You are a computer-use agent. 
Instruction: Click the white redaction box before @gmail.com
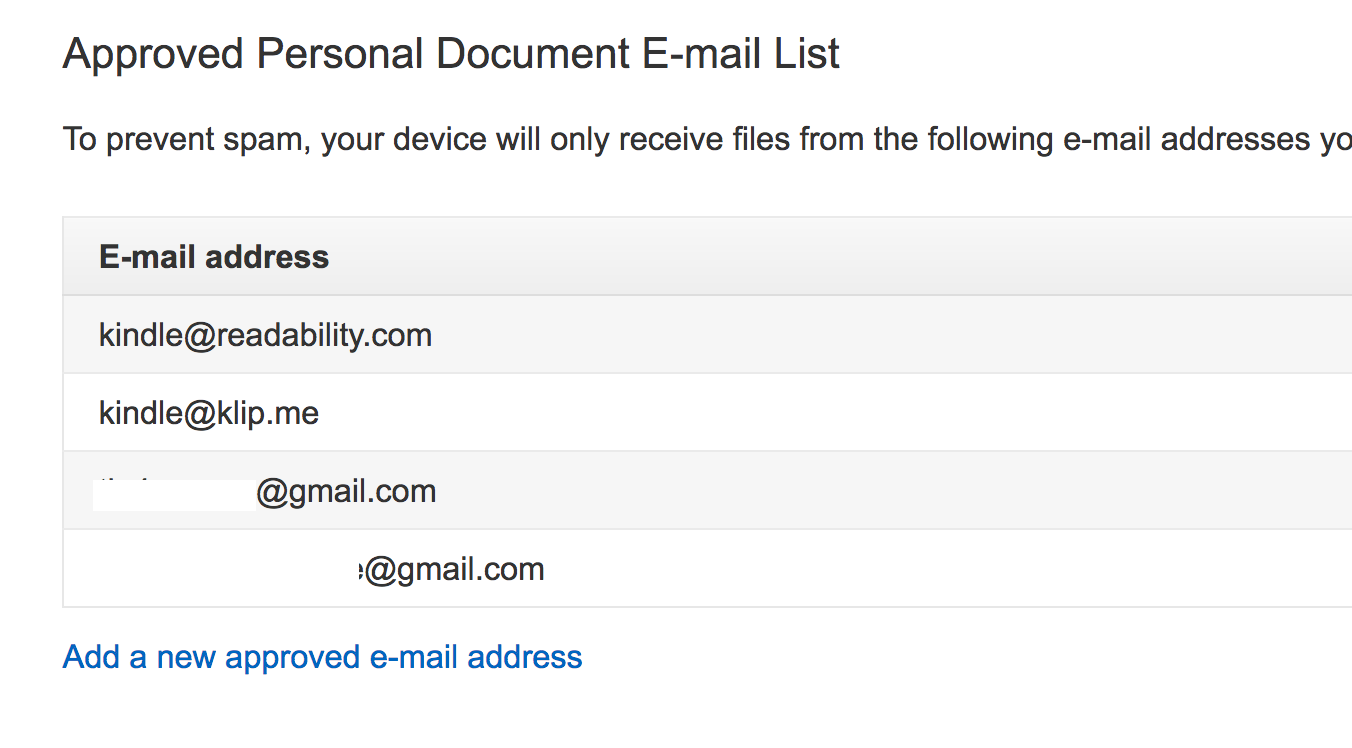(x=175, y=495)
